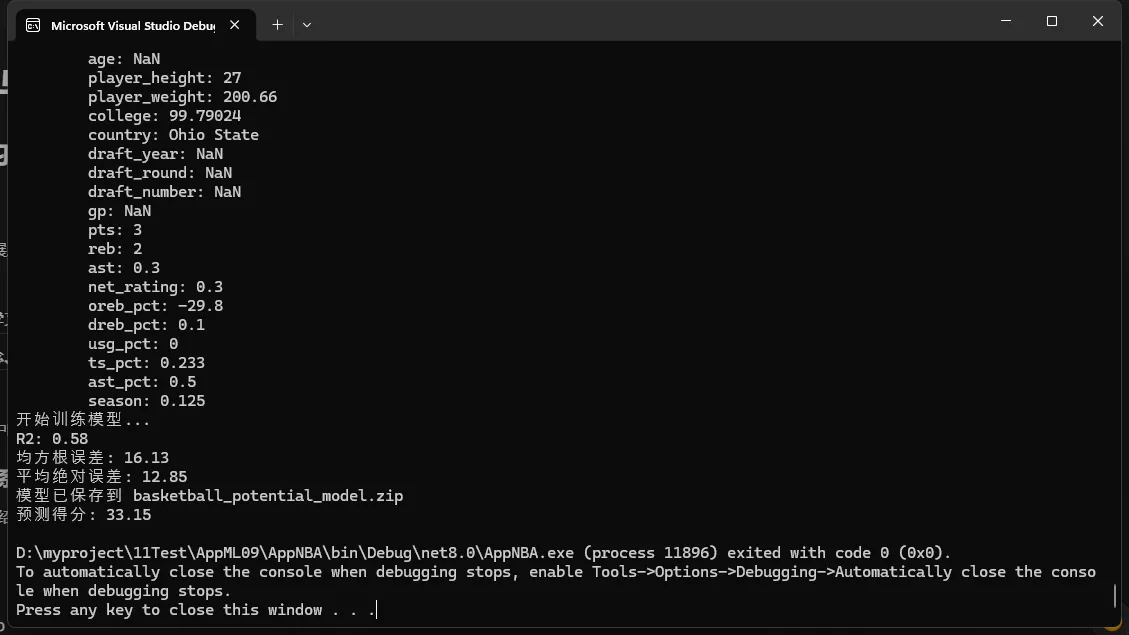Click the player_weight: 200.66 line
Image resolution: width=1129 pixels, height=635 pixels.
tap(182, 97)
